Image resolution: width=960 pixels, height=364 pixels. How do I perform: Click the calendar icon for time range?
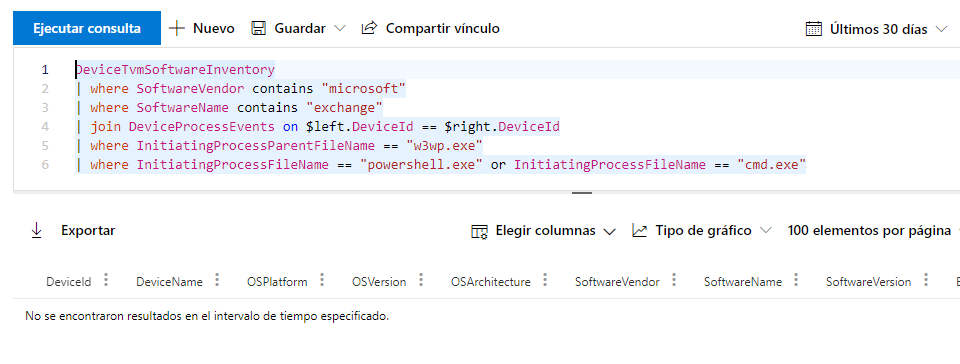[814, 29]
